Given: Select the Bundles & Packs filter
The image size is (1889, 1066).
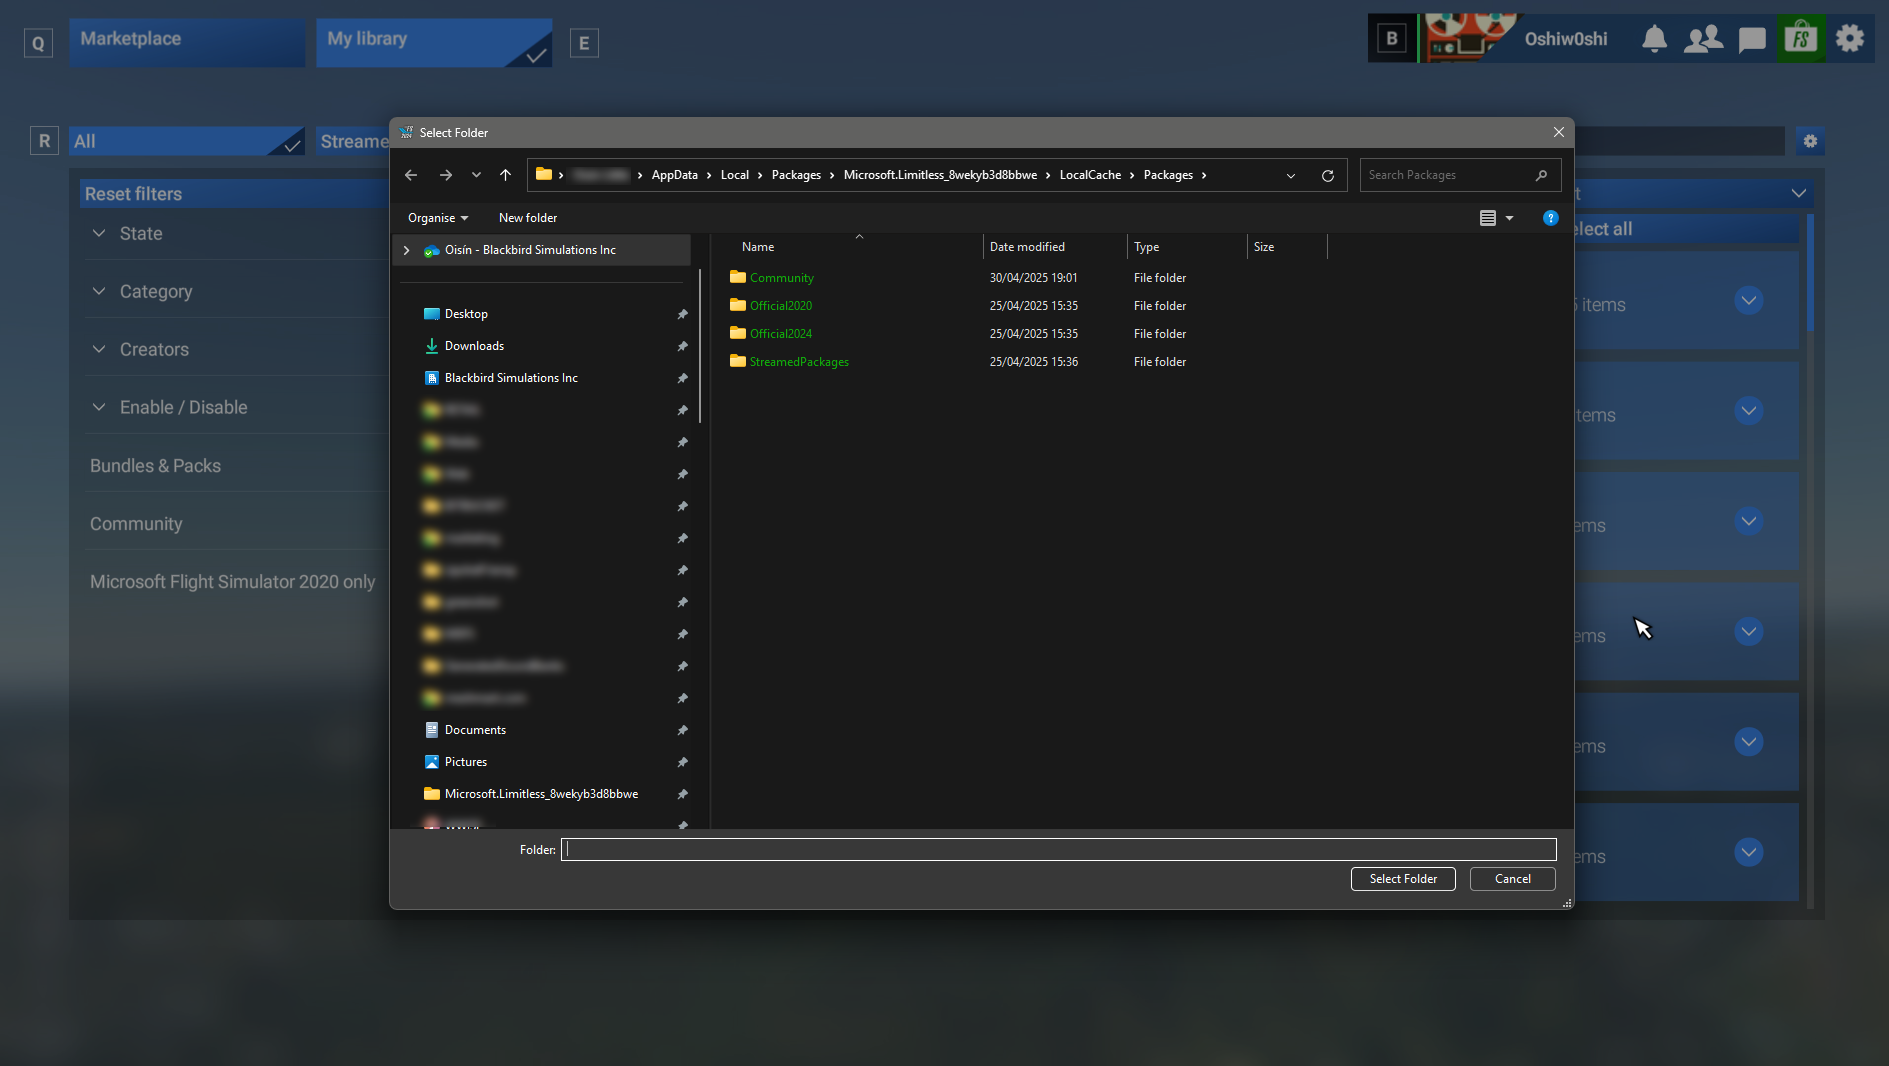Looking at the screenshot, I should pos(155,466).
